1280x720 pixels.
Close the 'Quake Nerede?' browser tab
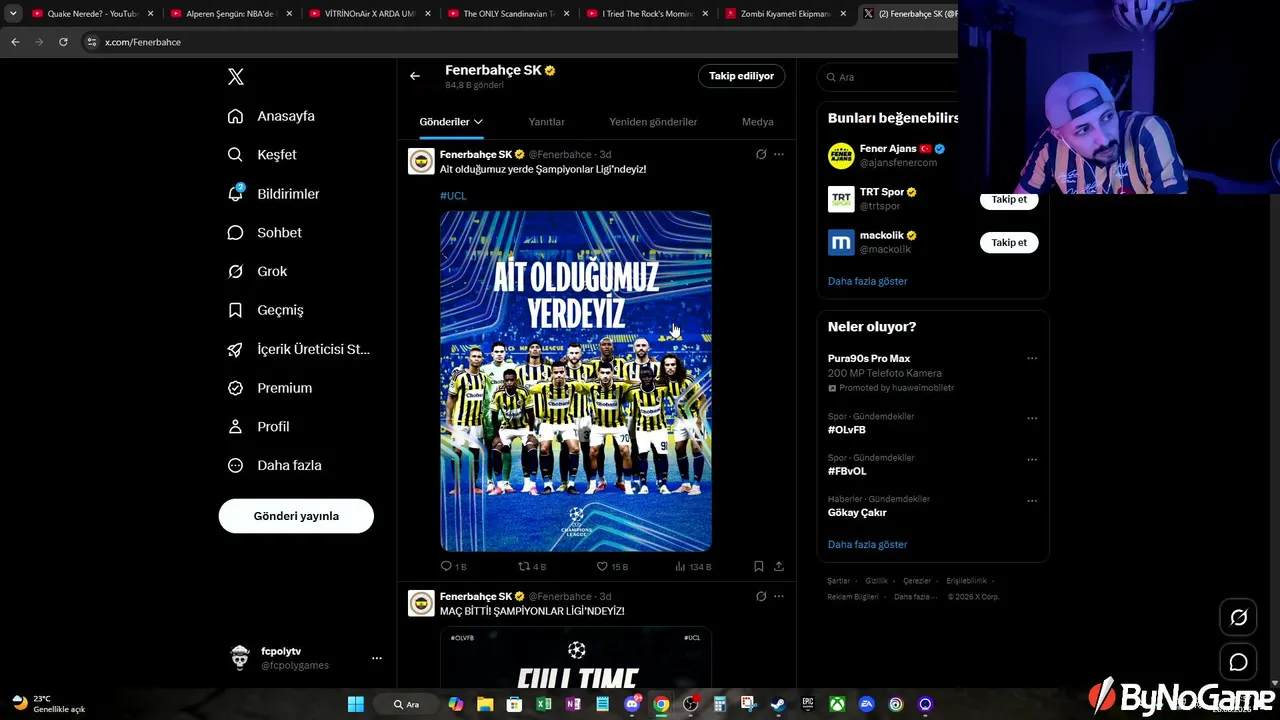[151, 14]
